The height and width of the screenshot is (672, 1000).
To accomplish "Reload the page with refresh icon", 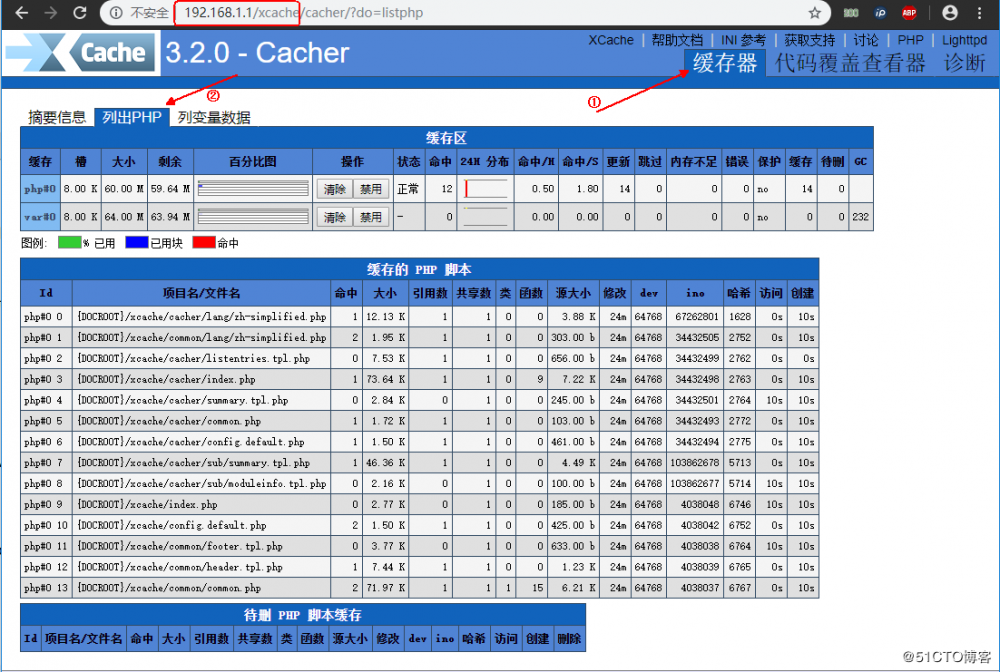I will pos(80,13).
